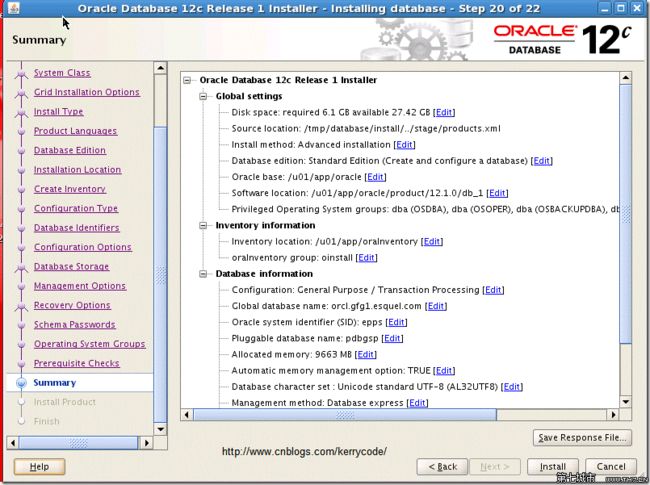The width and height of the screenshot is (650, 485).
Task: Edit the oraInventory group
Action: coord(366,258)
